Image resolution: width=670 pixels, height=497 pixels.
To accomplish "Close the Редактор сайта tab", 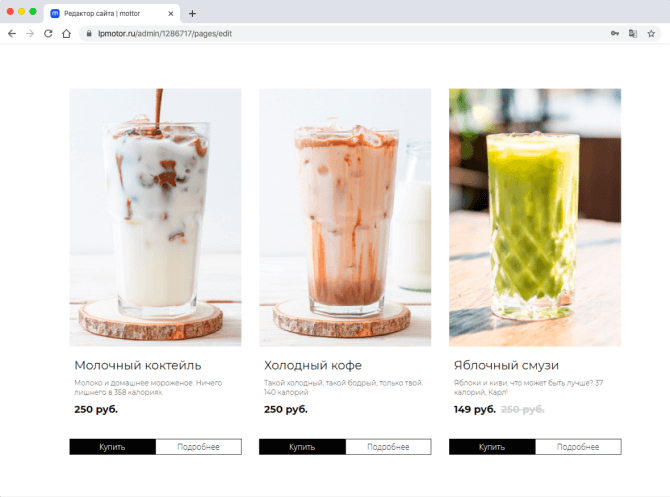I will tap(170, 14).
